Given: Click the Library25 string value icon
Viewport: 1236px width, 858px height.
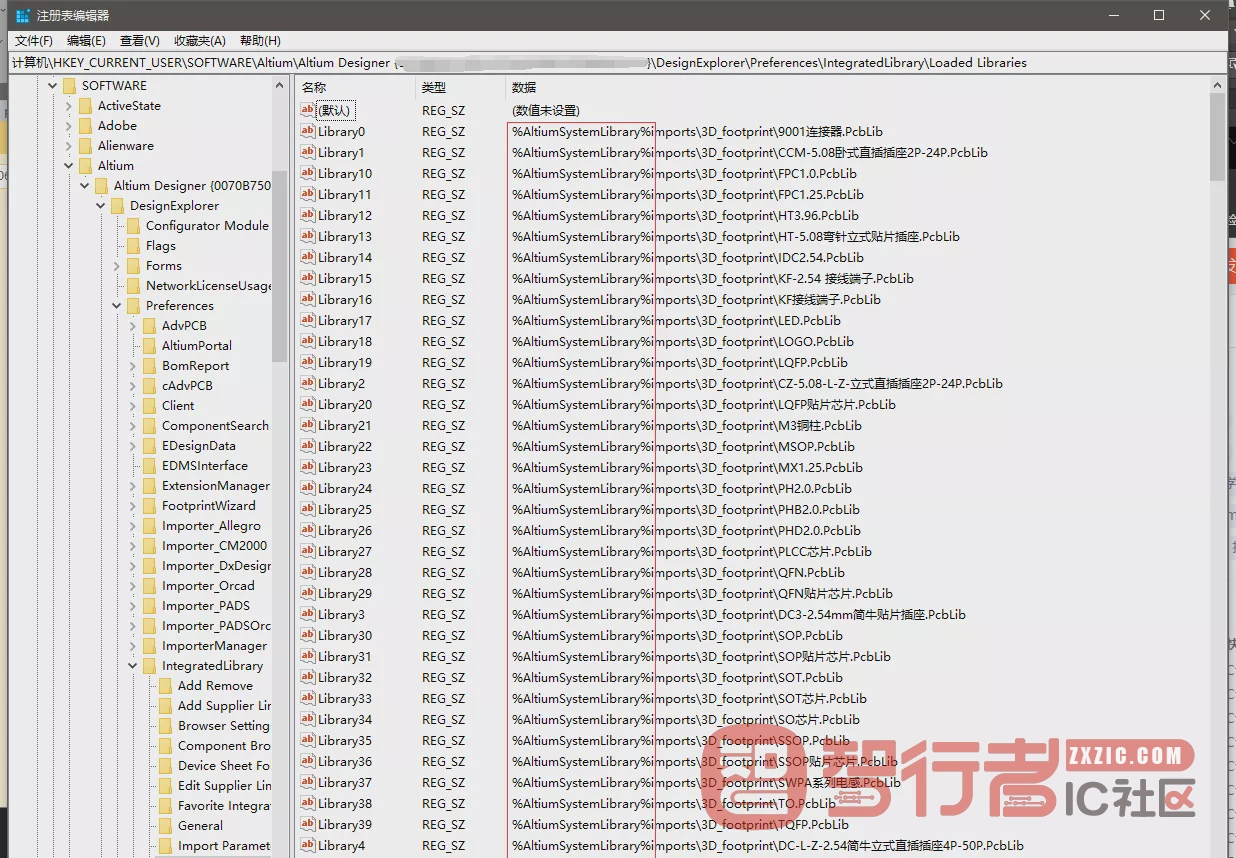Looking at the screenshot, I should [308, 509].
